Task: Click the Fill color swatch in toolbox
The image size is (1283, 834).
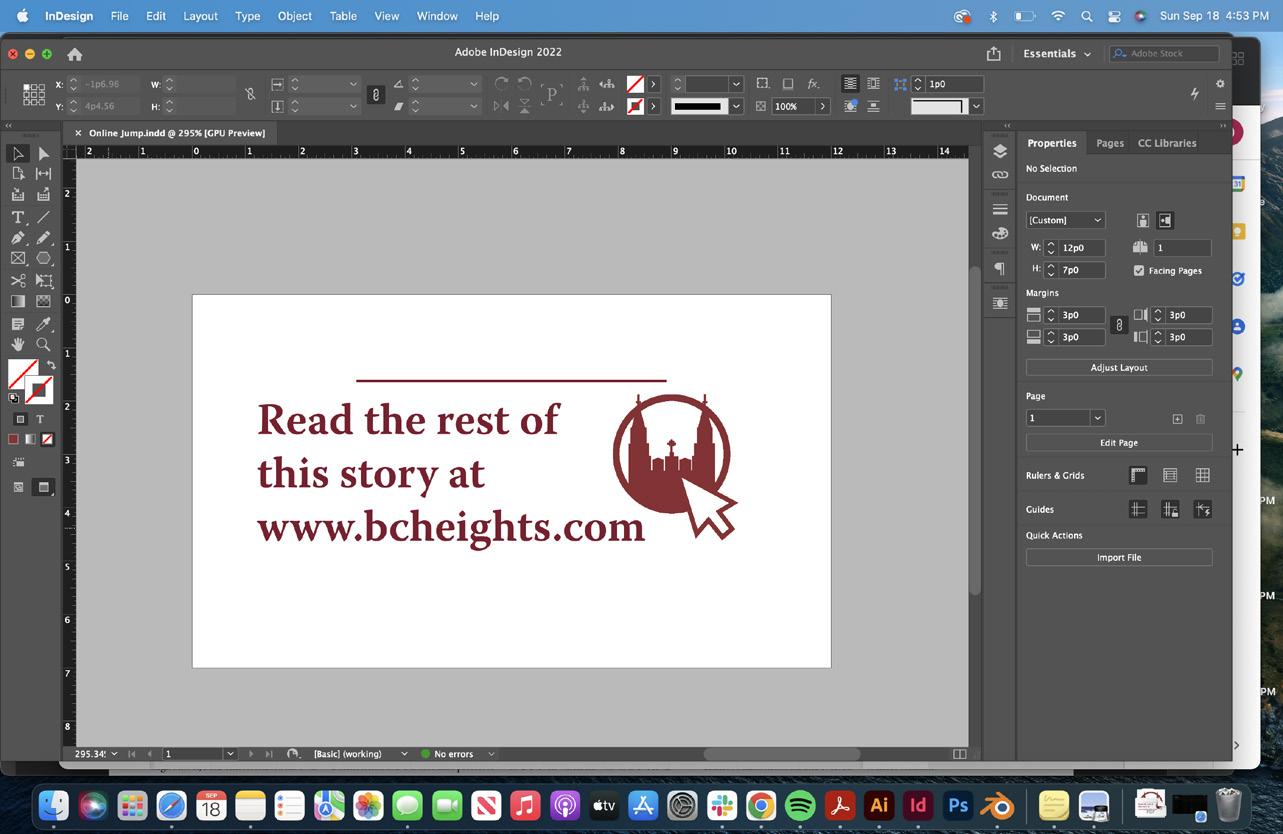Action: pos(22,373)
